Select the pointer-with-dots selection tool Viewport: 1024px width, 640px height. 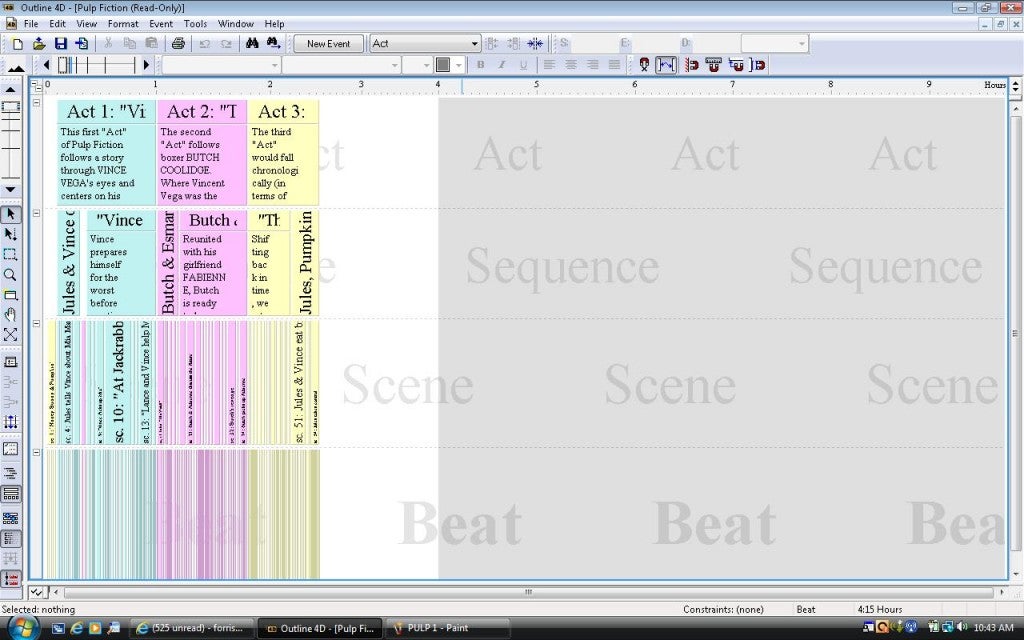10,234
